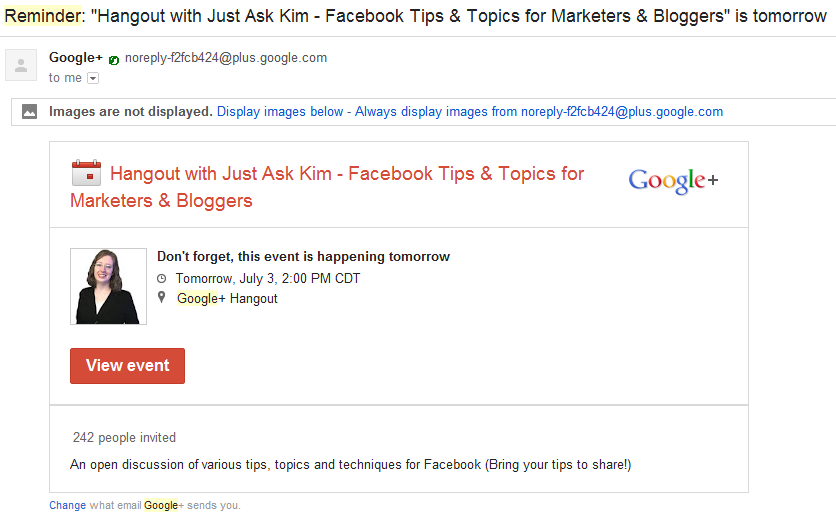The image size is (836, 520).
Task: Click '242 people invited' text
Action: tap(124, 437)
